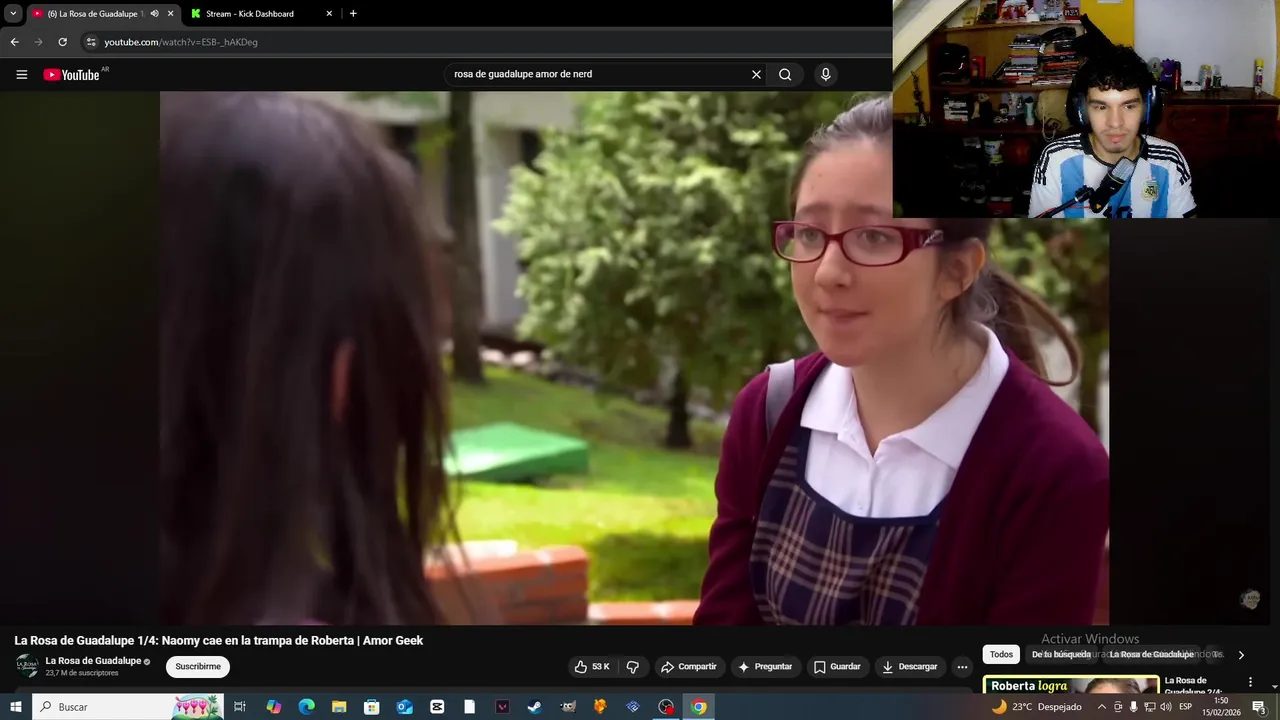The width and height of the screenshot is (1280, 720).
Task: Click the Descargar button
Action: click(910, 667)
